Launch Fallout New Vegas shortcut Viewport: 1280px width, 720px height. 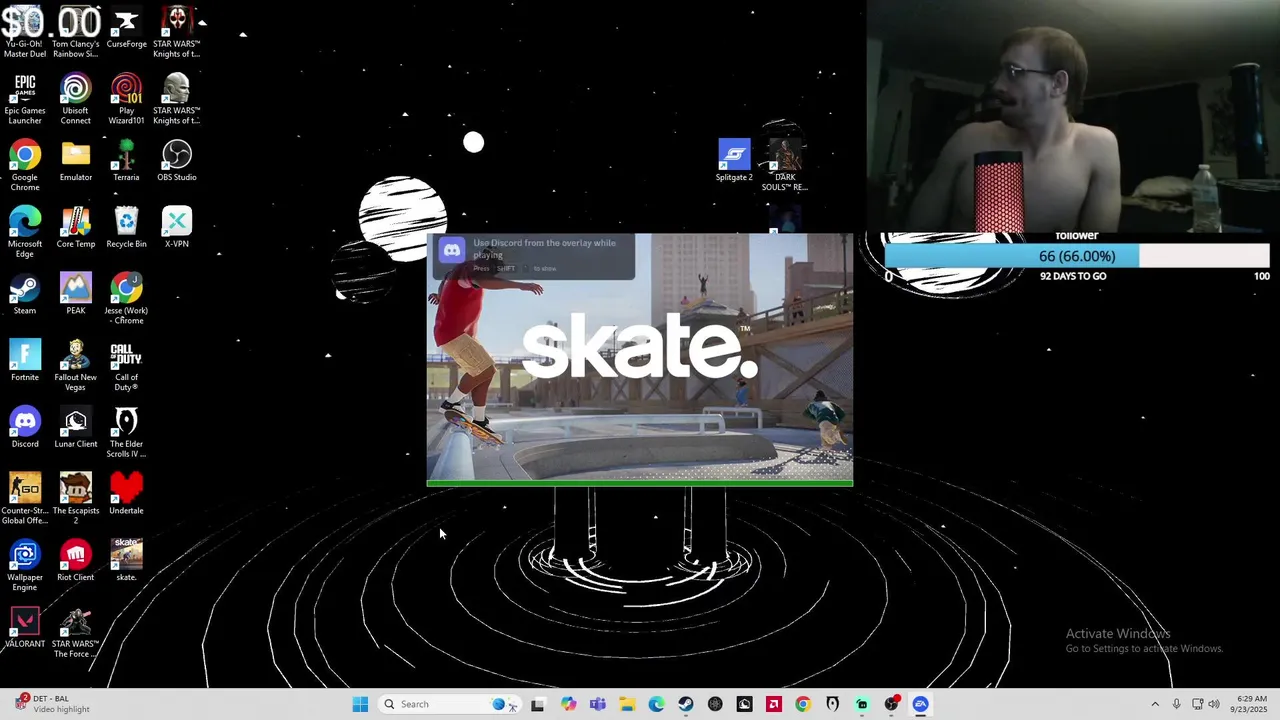click(x=76, y=366)
